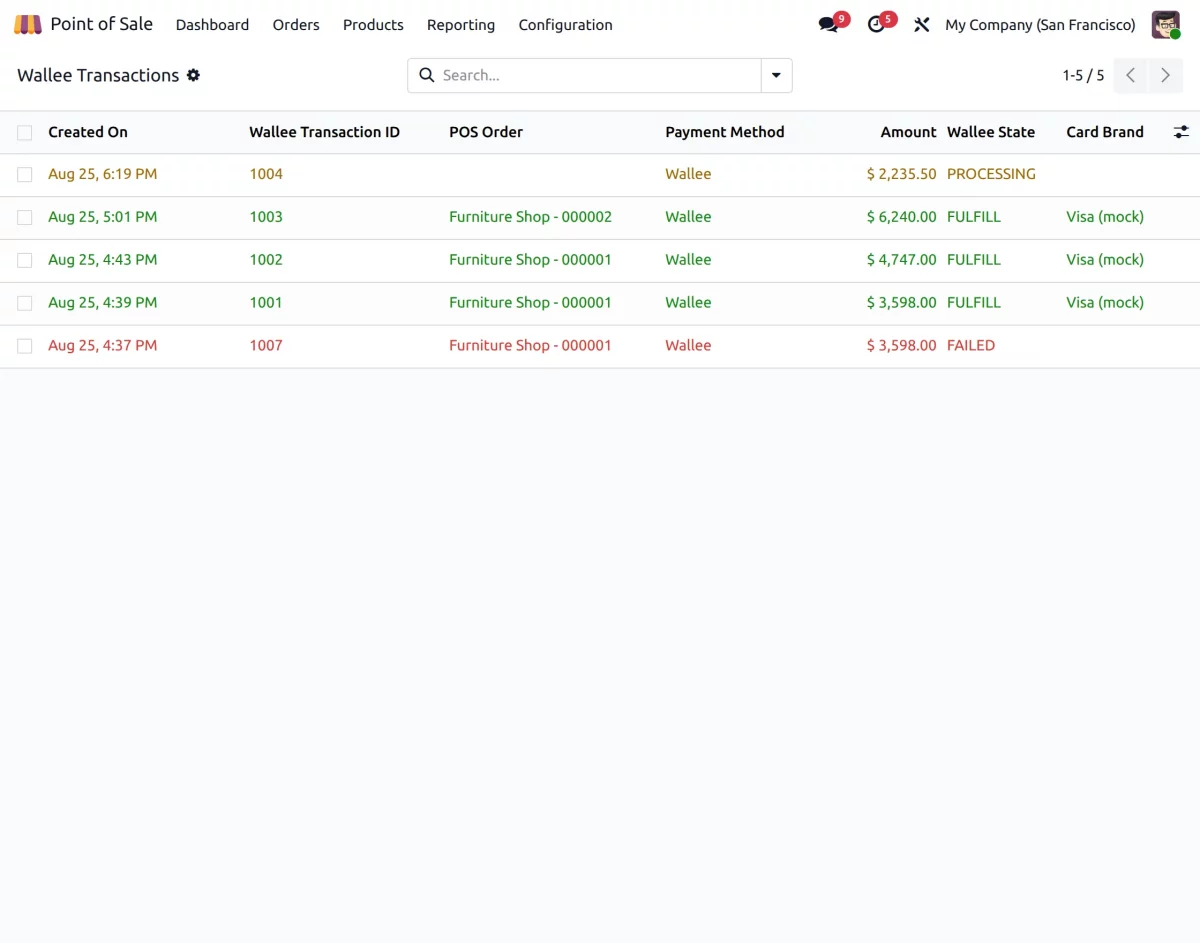Open the user avatar menu
Screen dimensions: 1200x943
coord(1166,24)
